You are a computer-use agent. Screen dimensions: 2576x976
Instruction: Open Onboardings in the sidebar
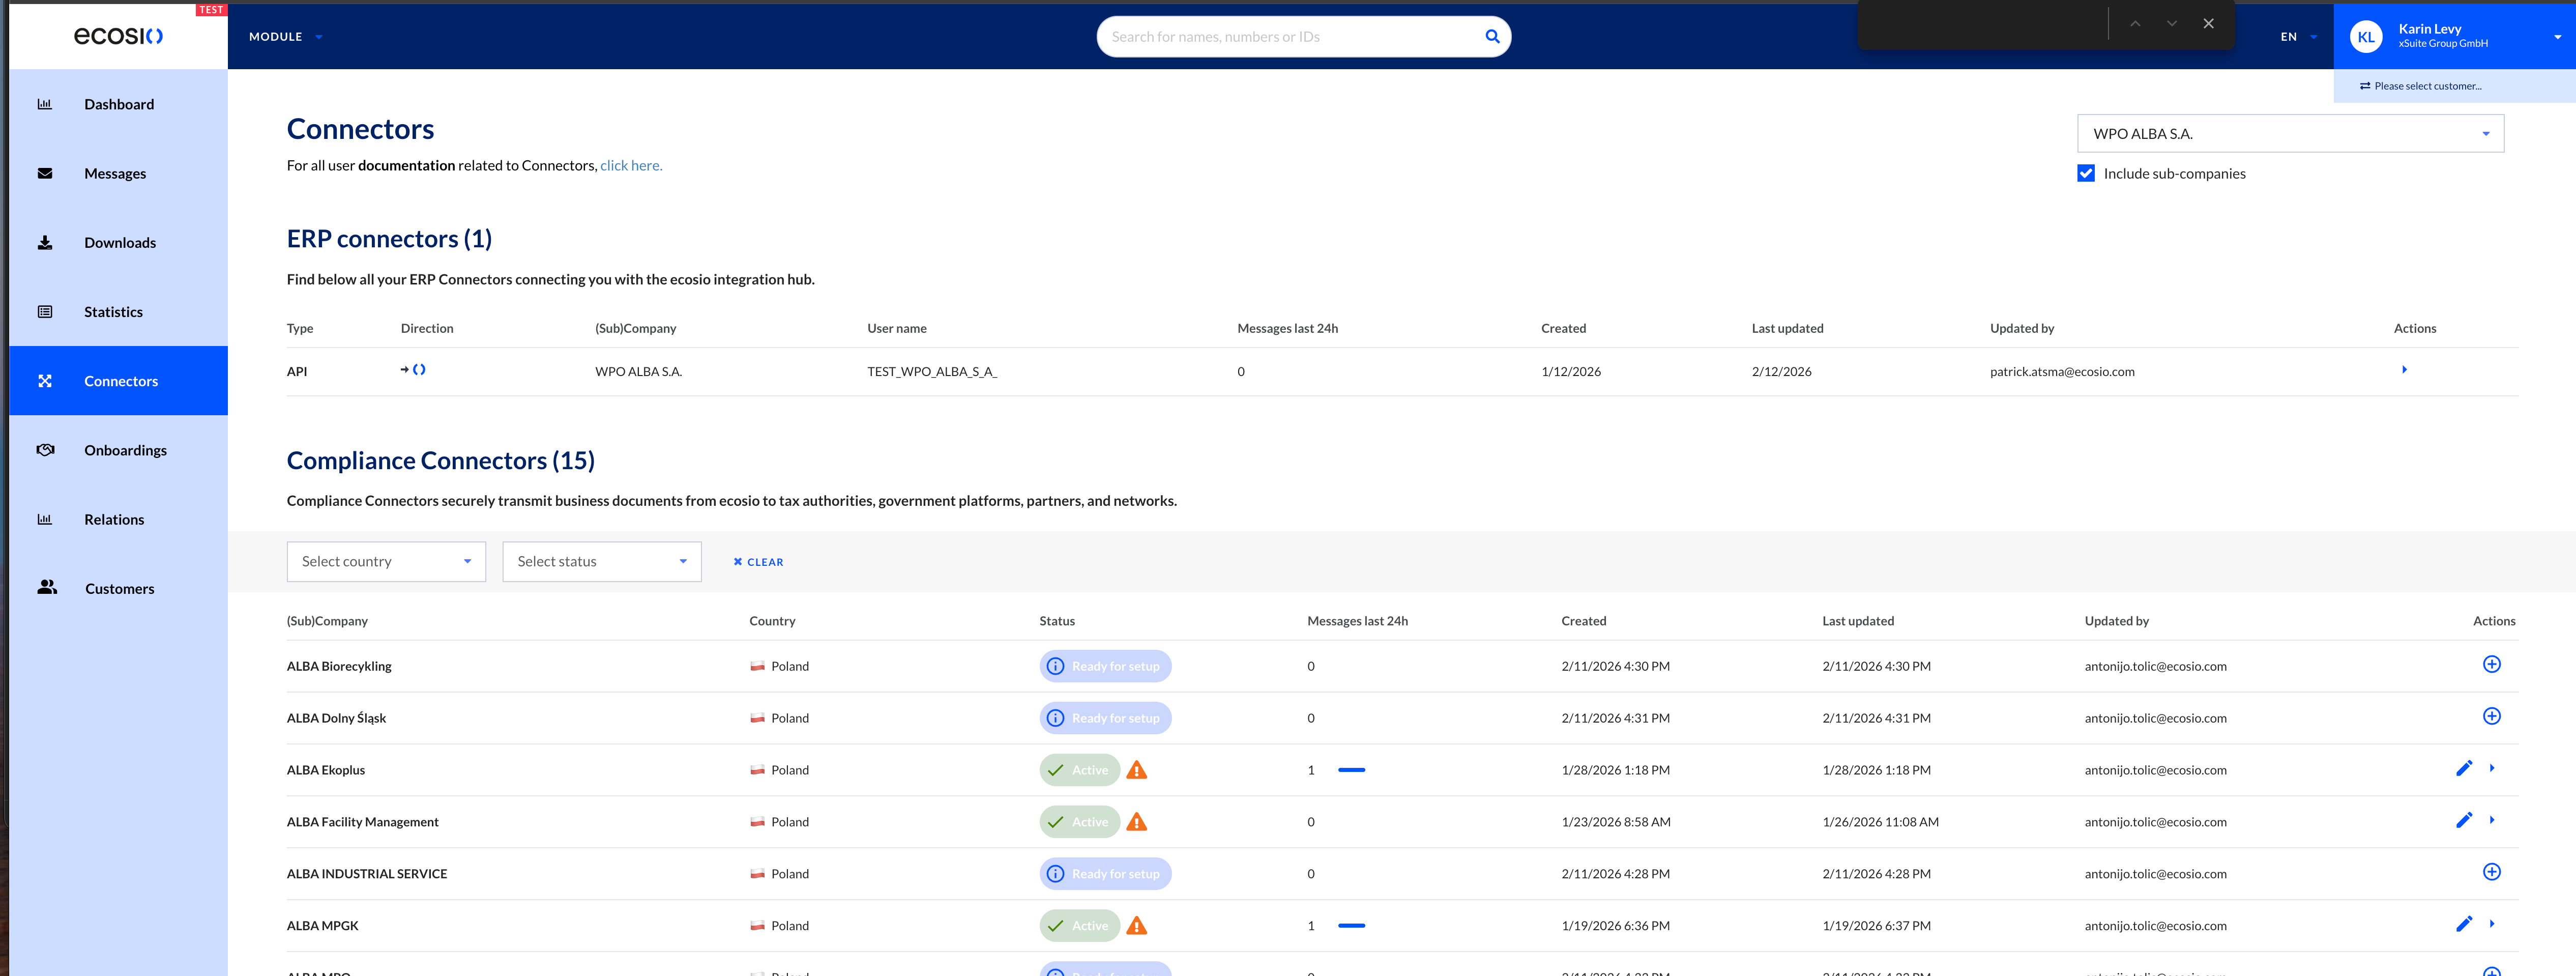[x=118, y=450]
